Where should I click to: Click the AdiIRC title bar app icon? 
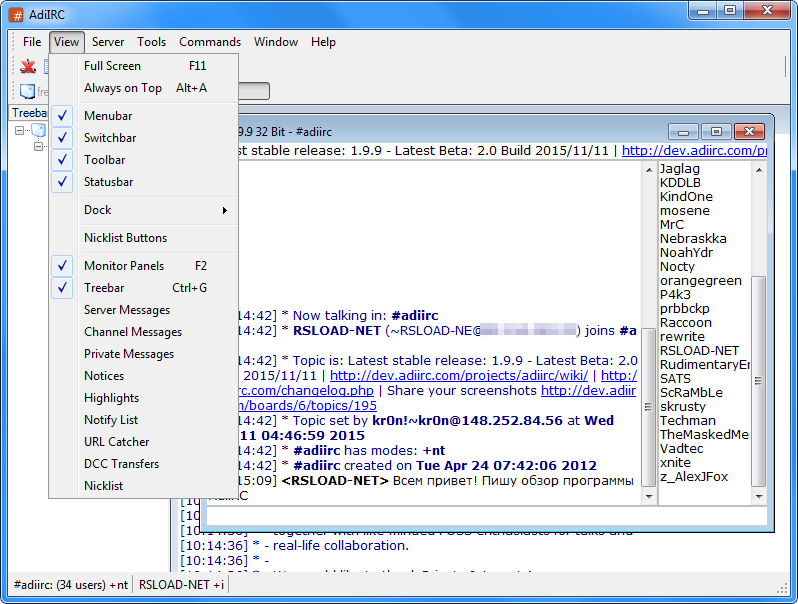point(17,15)
